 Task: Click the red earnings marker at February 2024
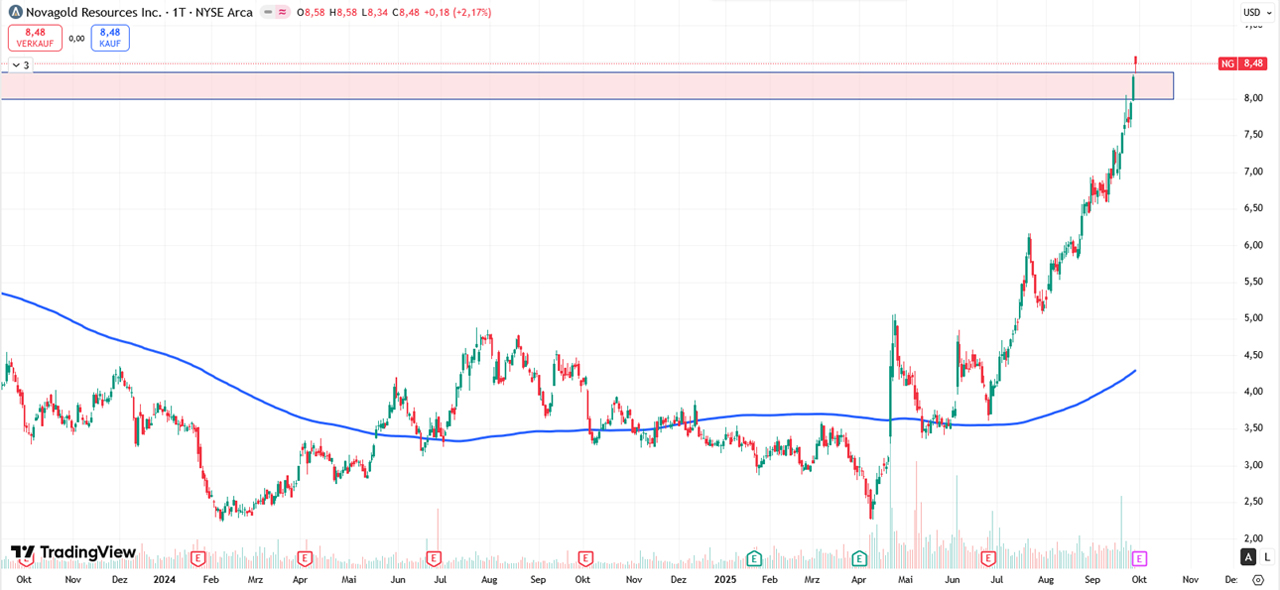click(x=197, y=557)
